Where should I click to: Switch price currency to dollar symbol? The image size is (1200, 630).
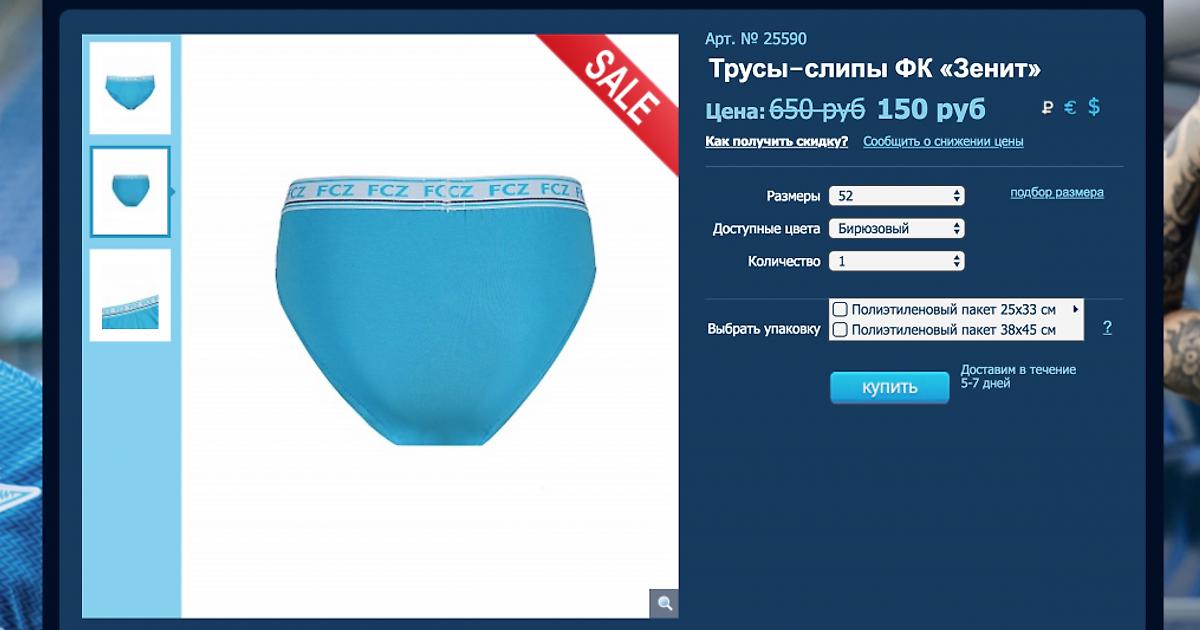pyautogui.click(x=1094, y=107)
